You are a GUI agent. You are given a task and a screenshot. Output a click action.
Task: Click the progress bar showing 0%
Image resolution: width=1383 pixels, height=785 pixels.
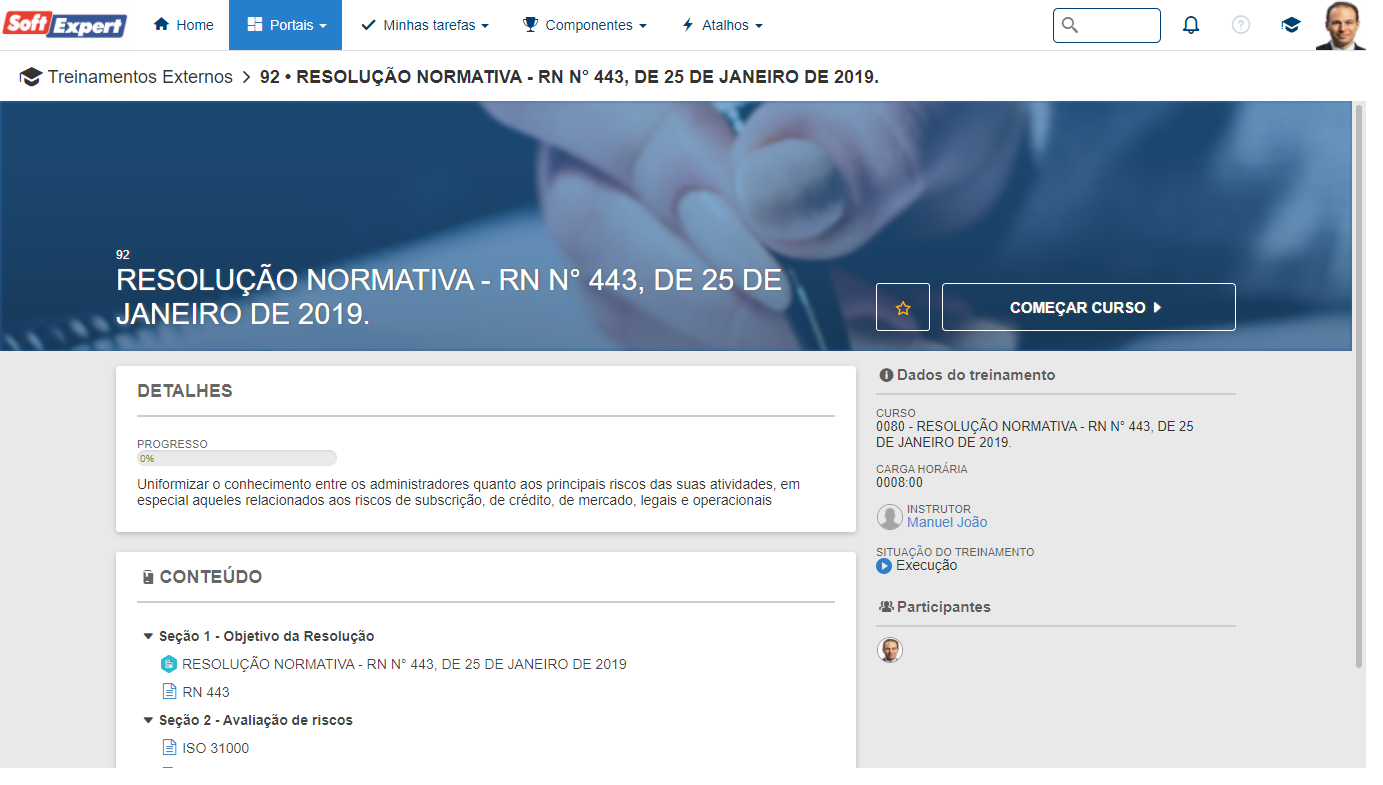click(x=237, y=458)
